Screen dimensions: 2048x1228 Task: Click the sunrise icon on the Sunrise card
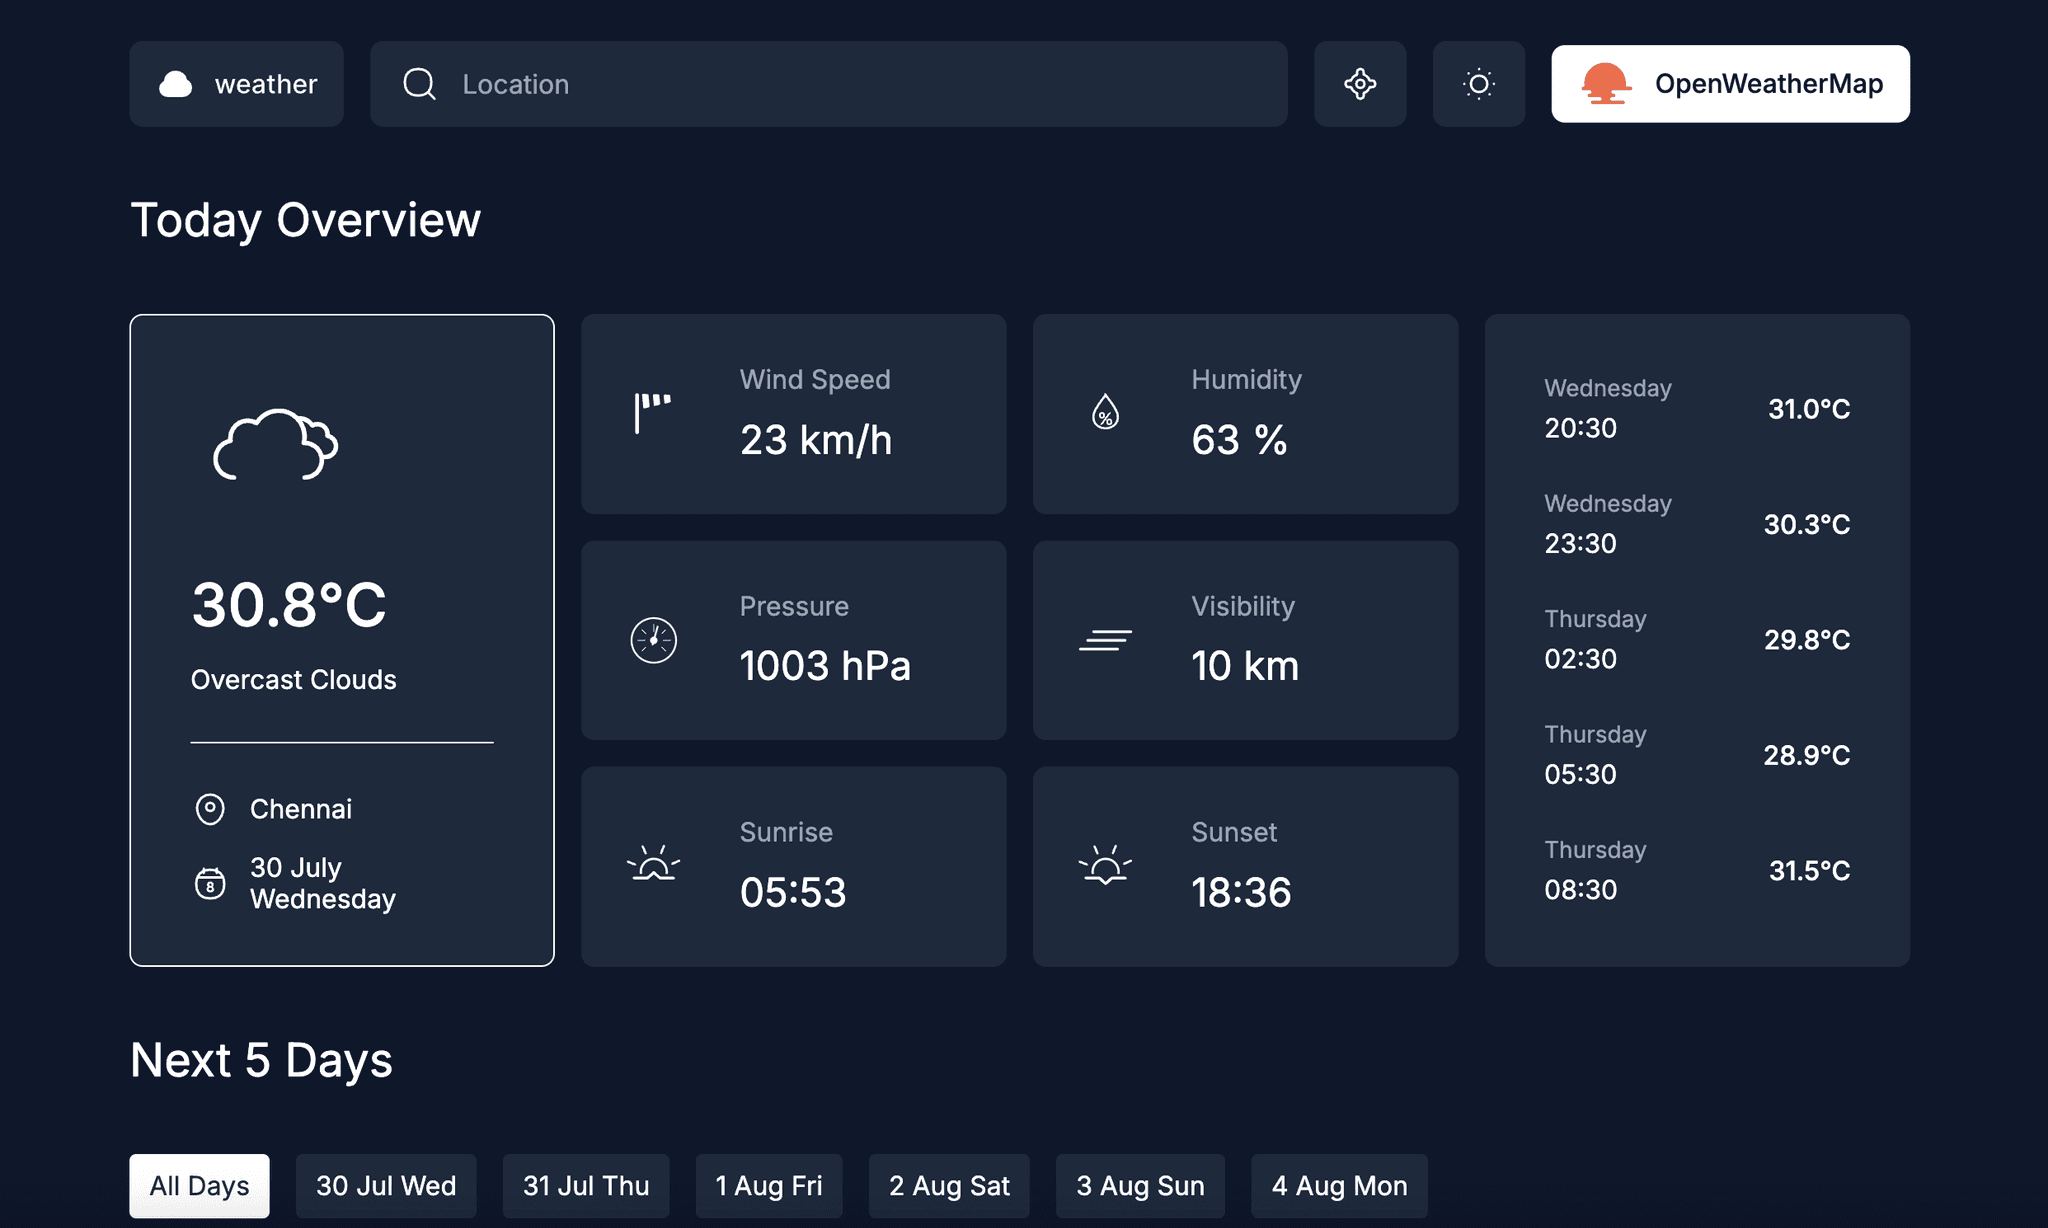click(654, 866)
